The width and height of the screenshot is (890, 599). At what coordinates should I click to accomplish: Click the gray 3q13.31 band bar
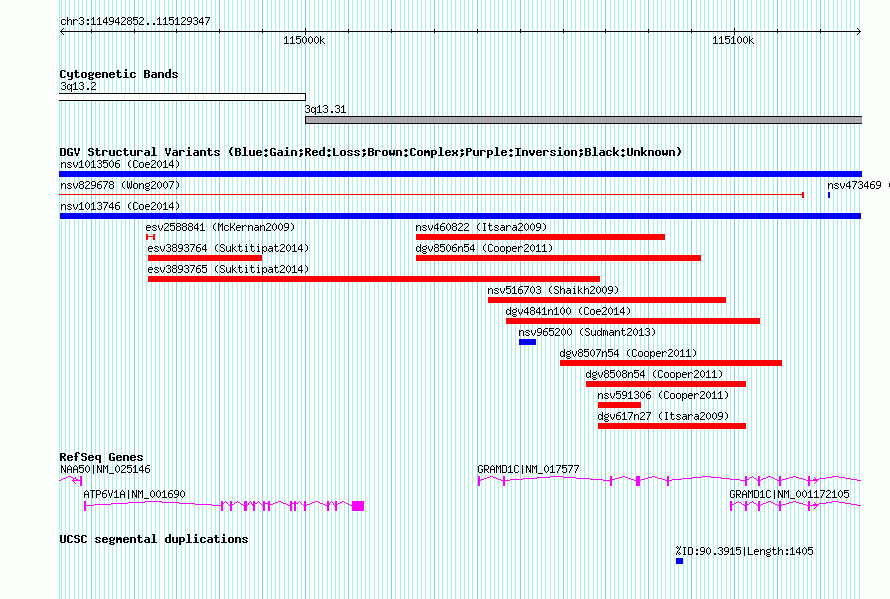tap(583, 120)
